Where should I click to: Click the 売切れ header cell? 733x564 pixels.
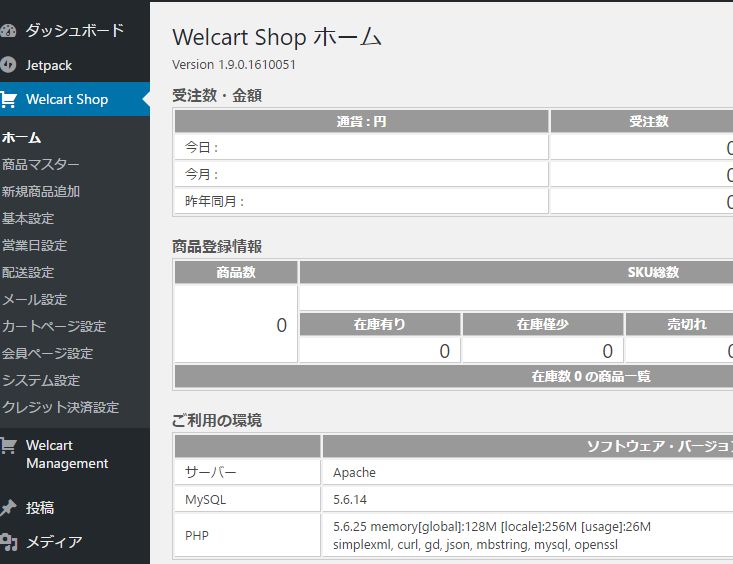tap(687, 324)
